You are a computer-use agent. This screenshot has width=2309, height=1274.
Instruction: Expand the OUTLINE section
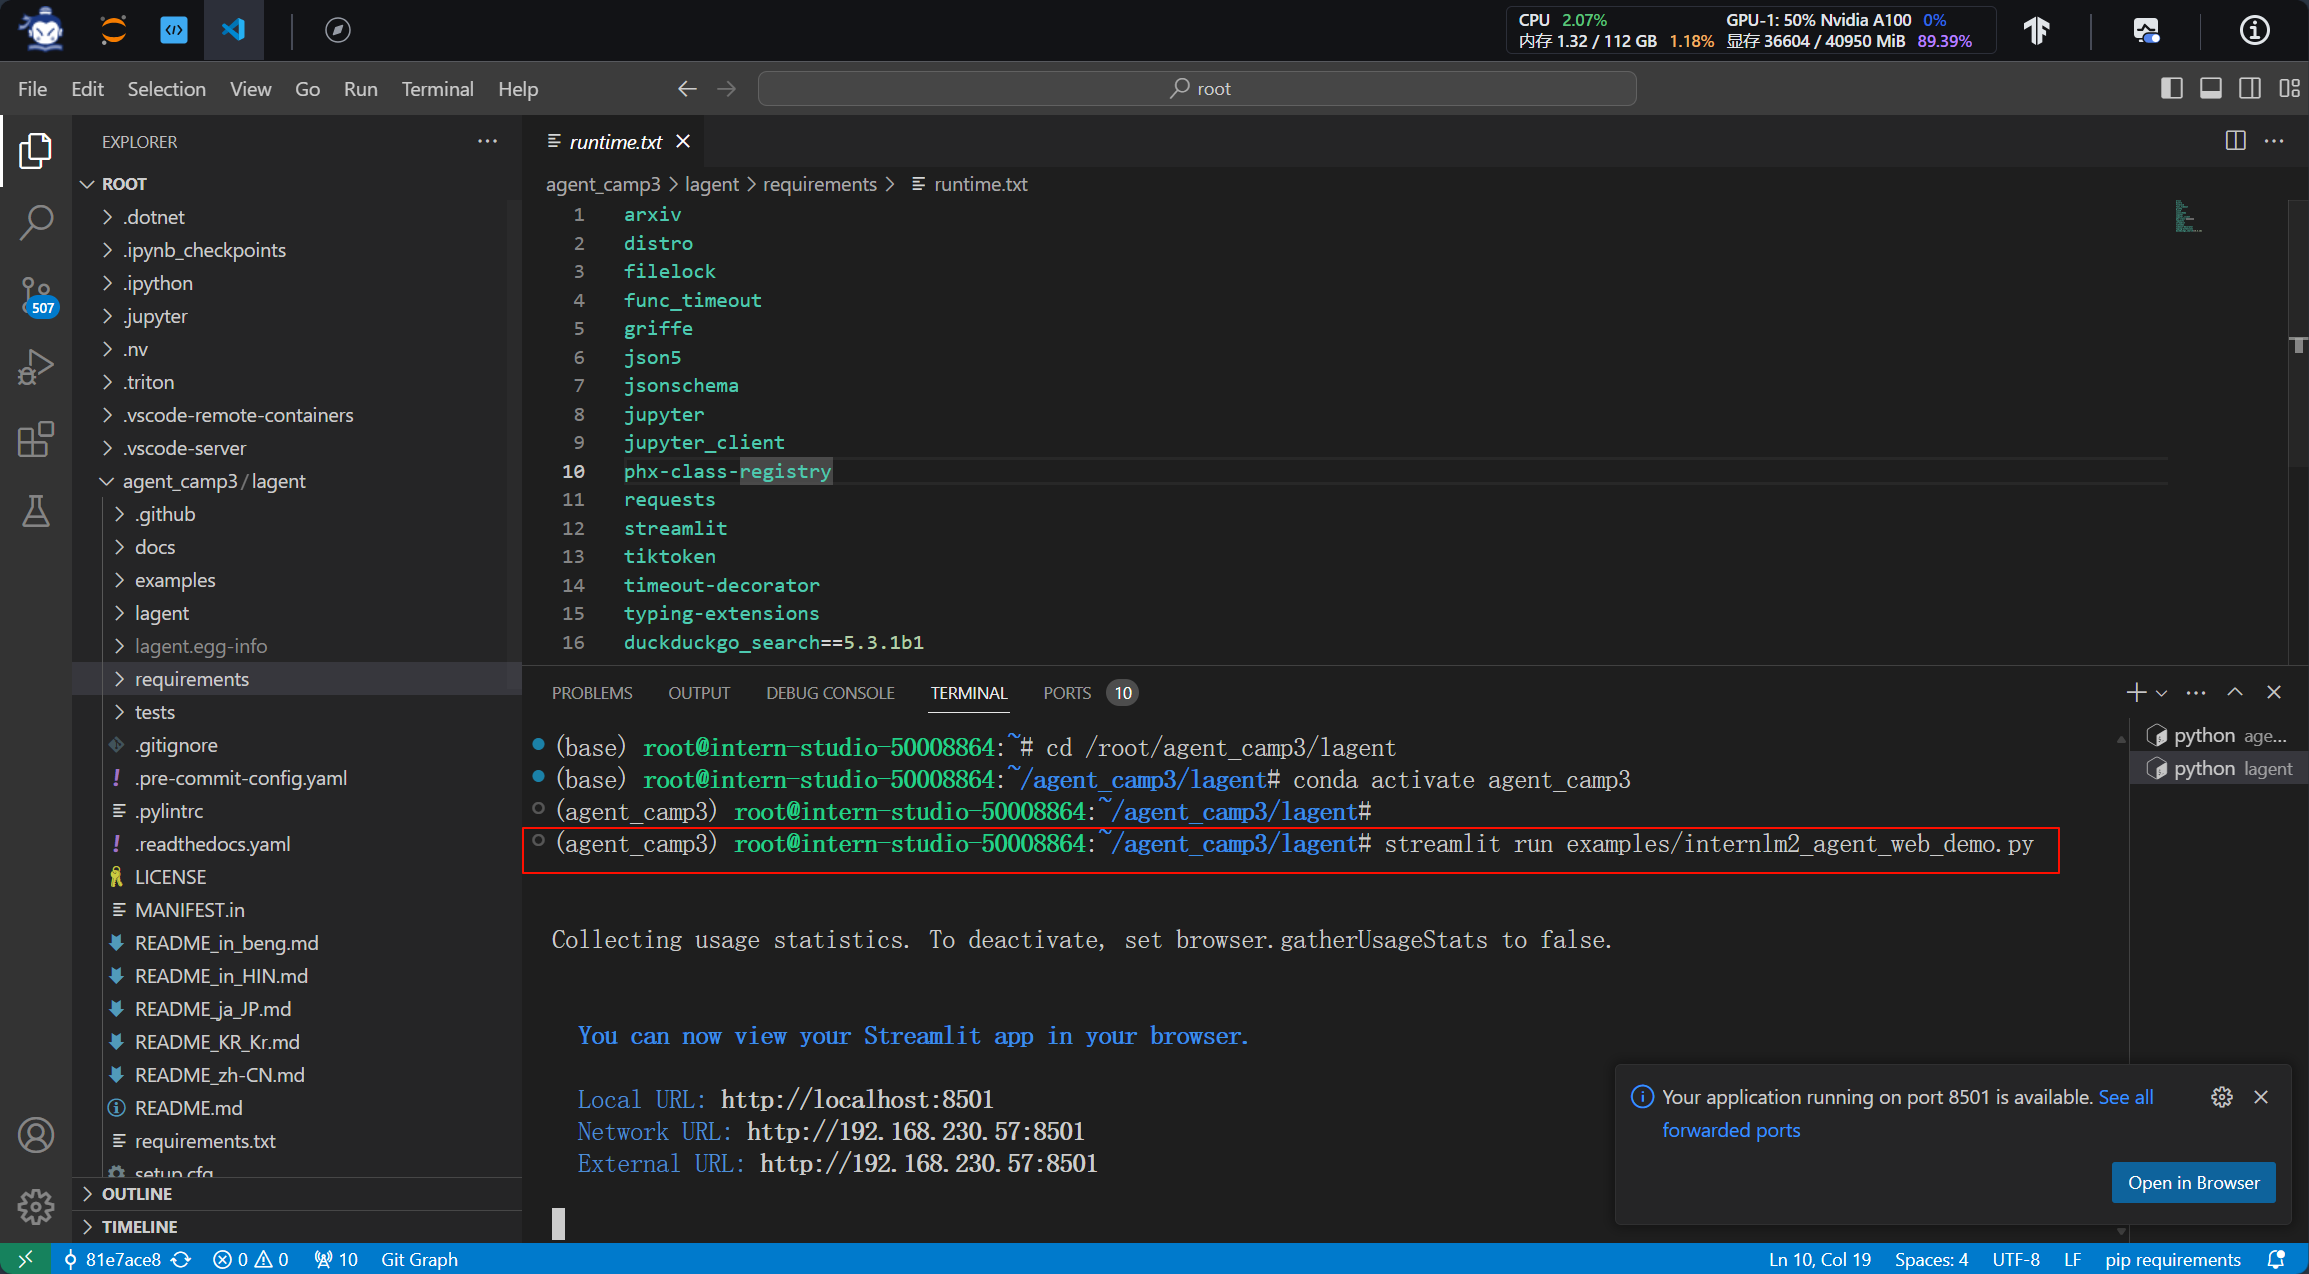tap(137, 1194)
